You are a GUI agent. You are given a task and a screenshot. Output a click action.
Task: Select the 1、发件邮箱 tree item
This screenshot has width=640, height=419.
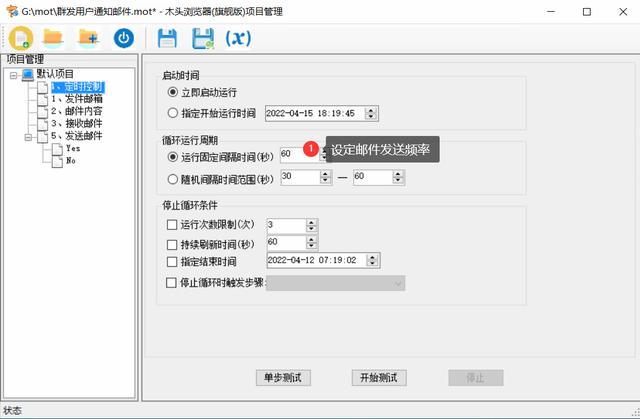coord(76,99)
